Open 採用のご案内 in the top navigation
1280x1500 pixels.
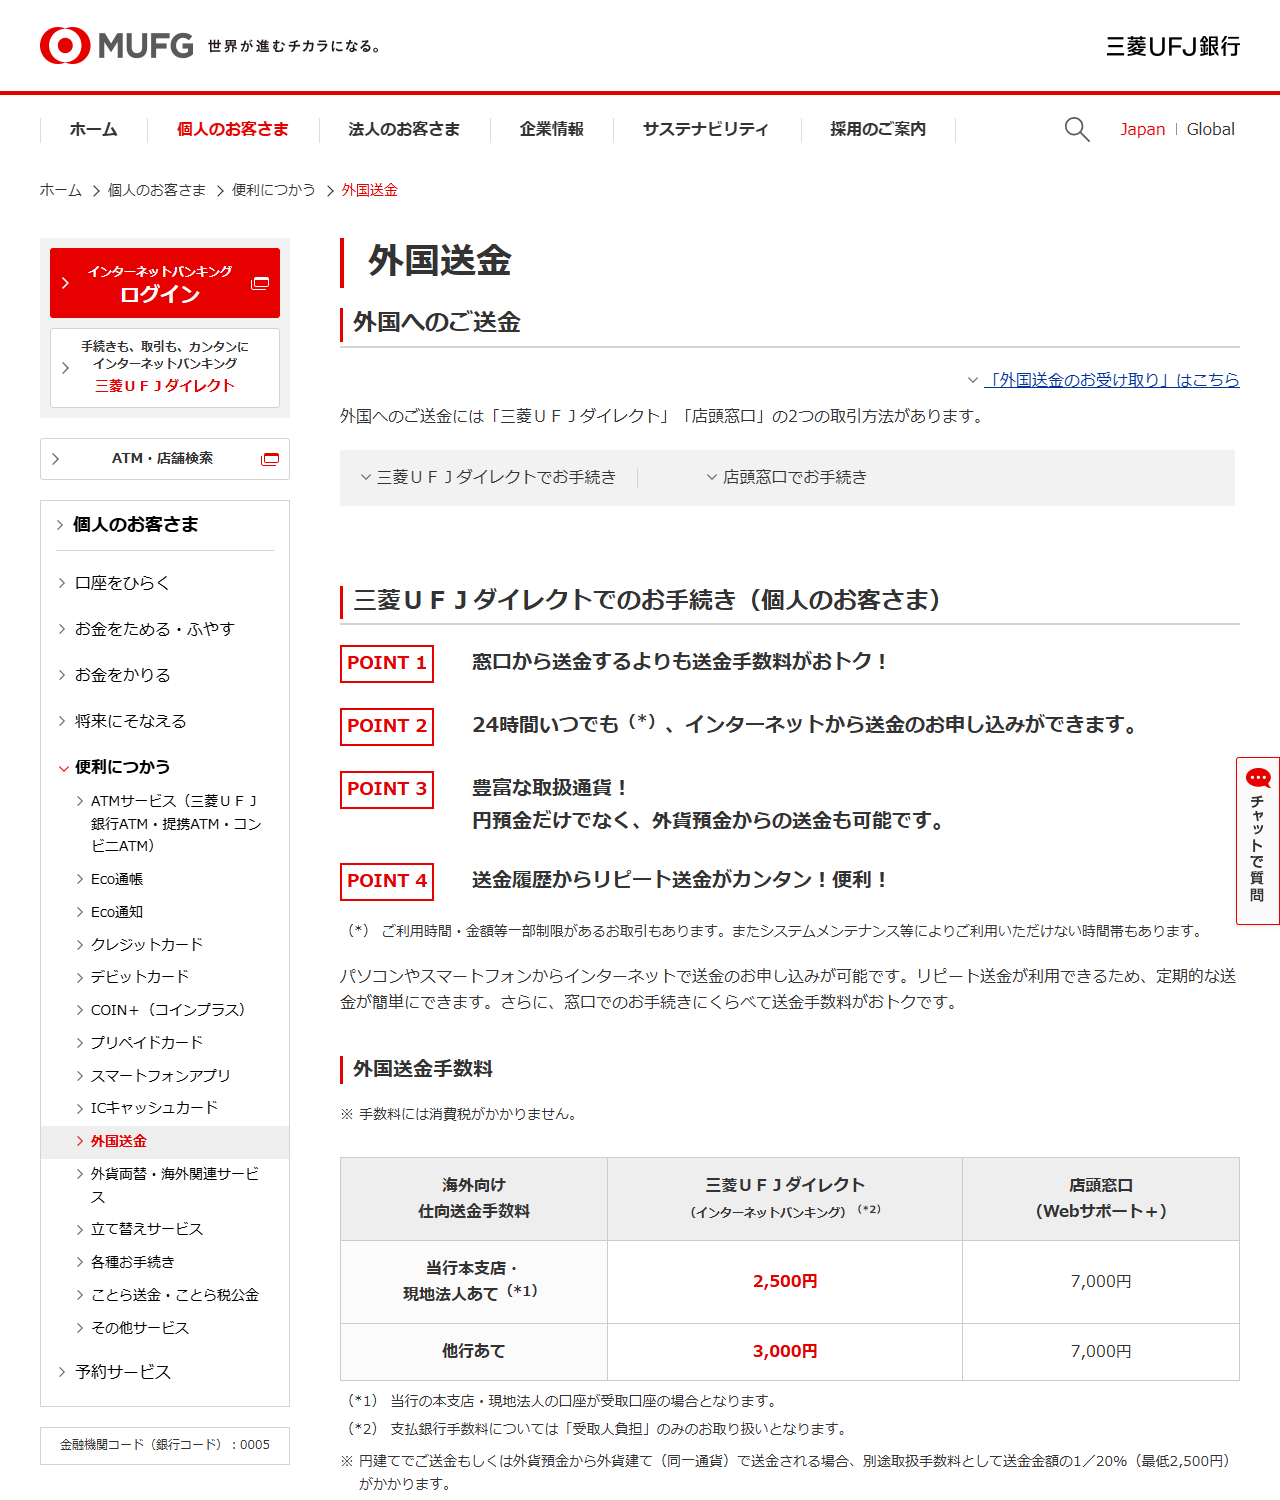pyautogui.click(x=878, y=130)
